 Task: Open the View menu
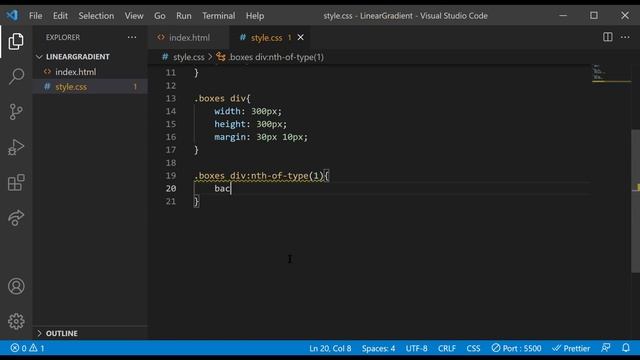[x=134, y=16]
